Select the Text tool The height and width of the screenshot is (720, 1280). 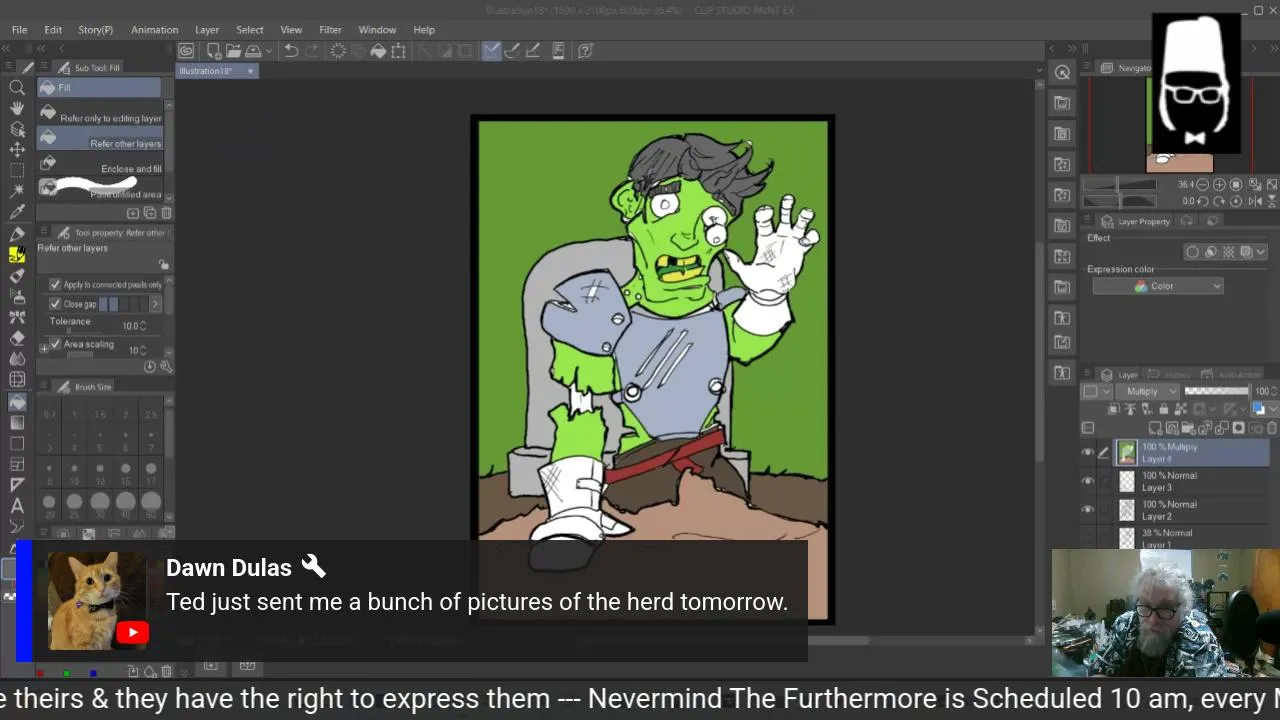coord(17,505)
